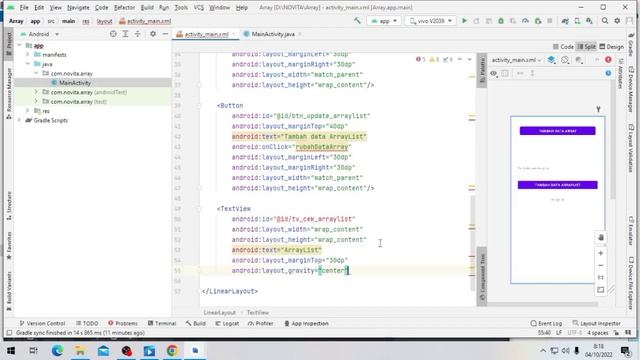Zoom in the layout preview with plus icon

(x=601, y=253)
